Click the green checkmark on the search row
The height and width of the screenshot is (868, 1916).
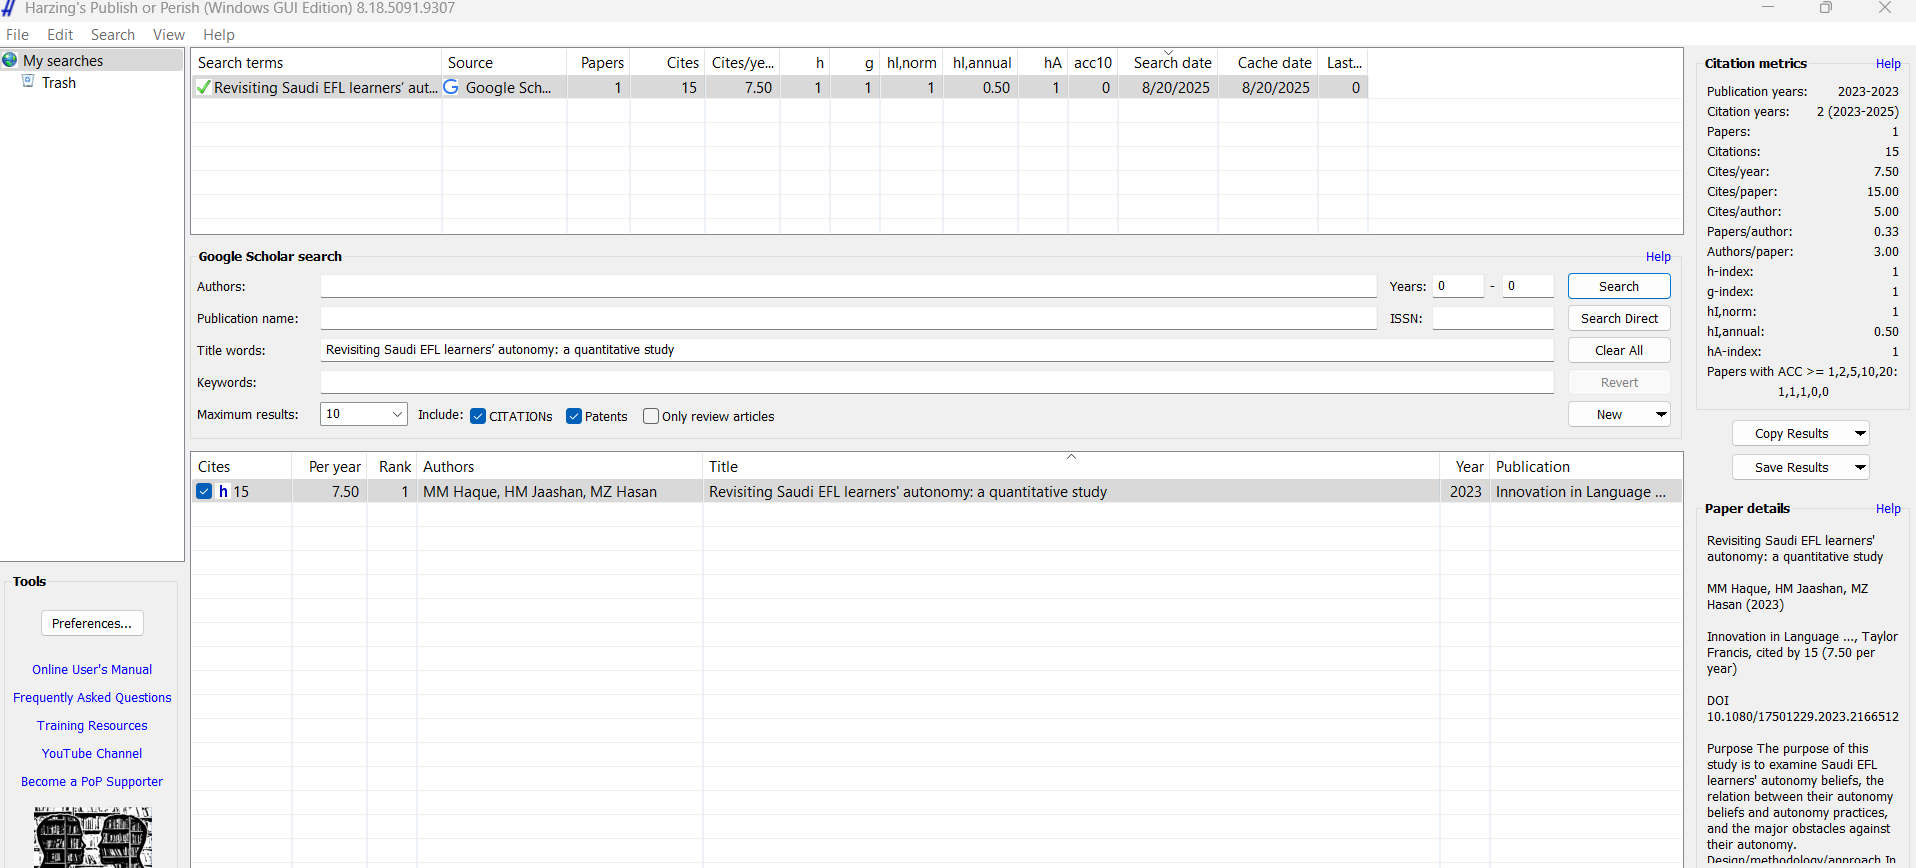point(204,88)
